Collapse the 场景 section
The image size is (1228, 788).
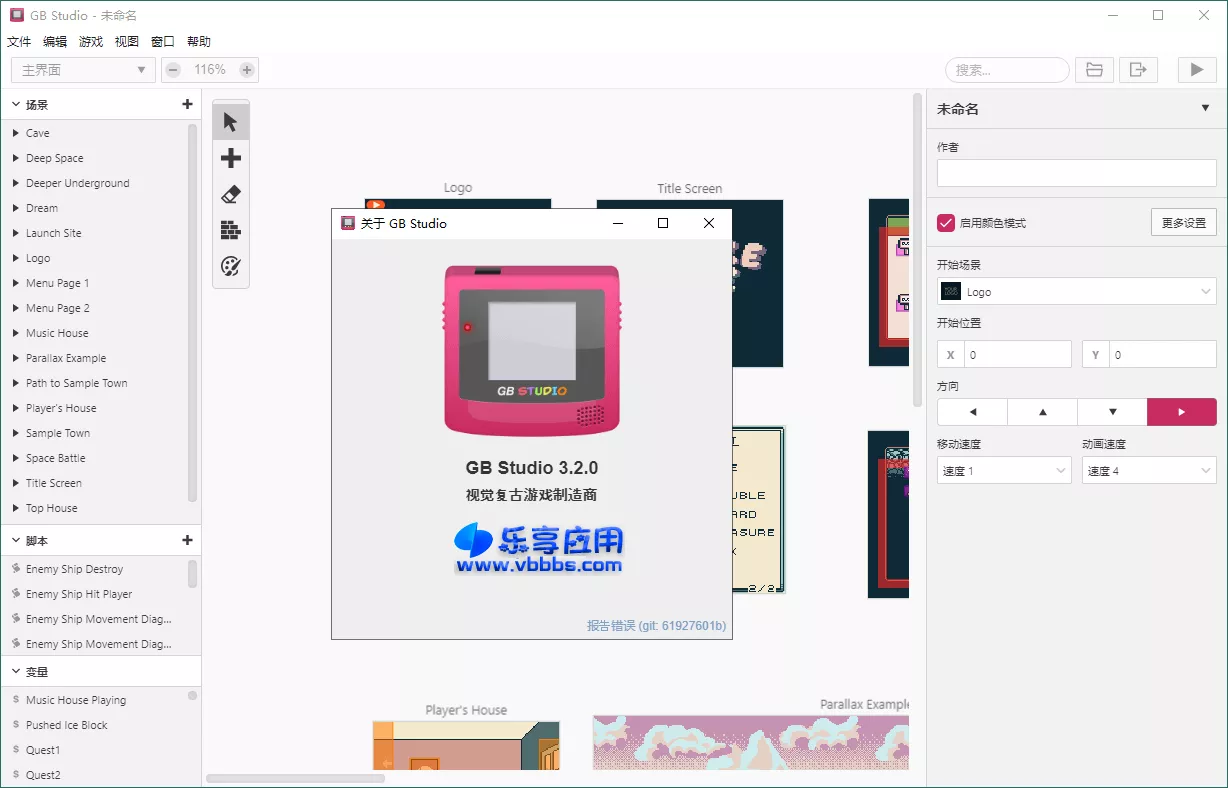tap(16, 104)
